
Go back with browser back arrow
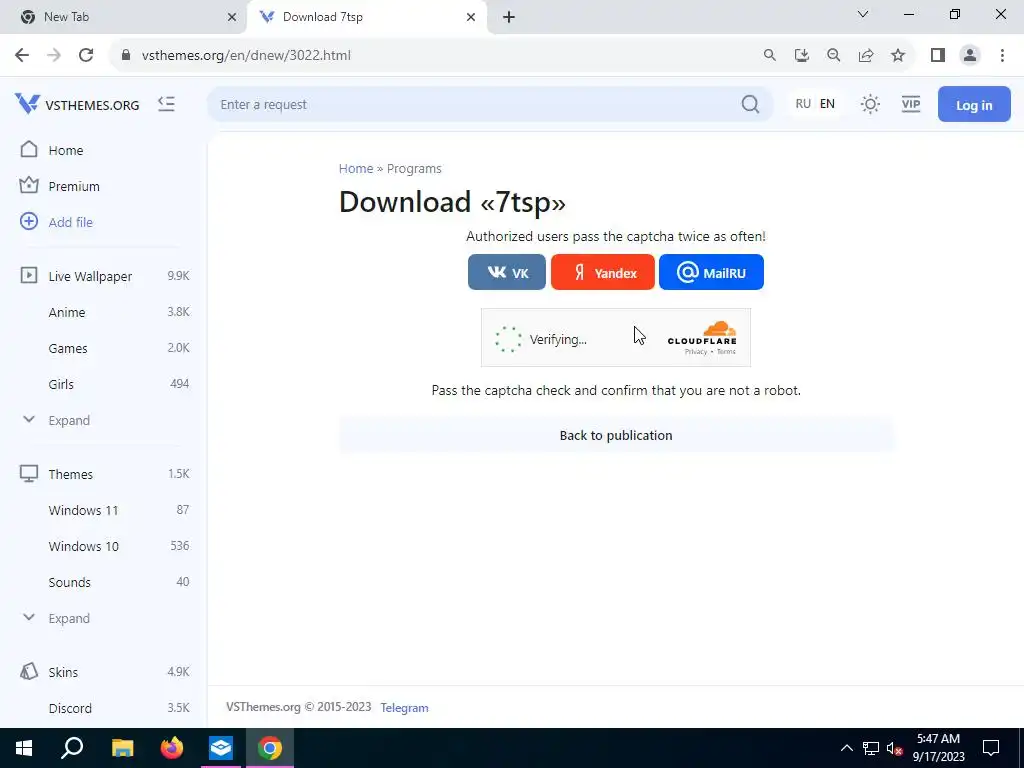(22, 55)
